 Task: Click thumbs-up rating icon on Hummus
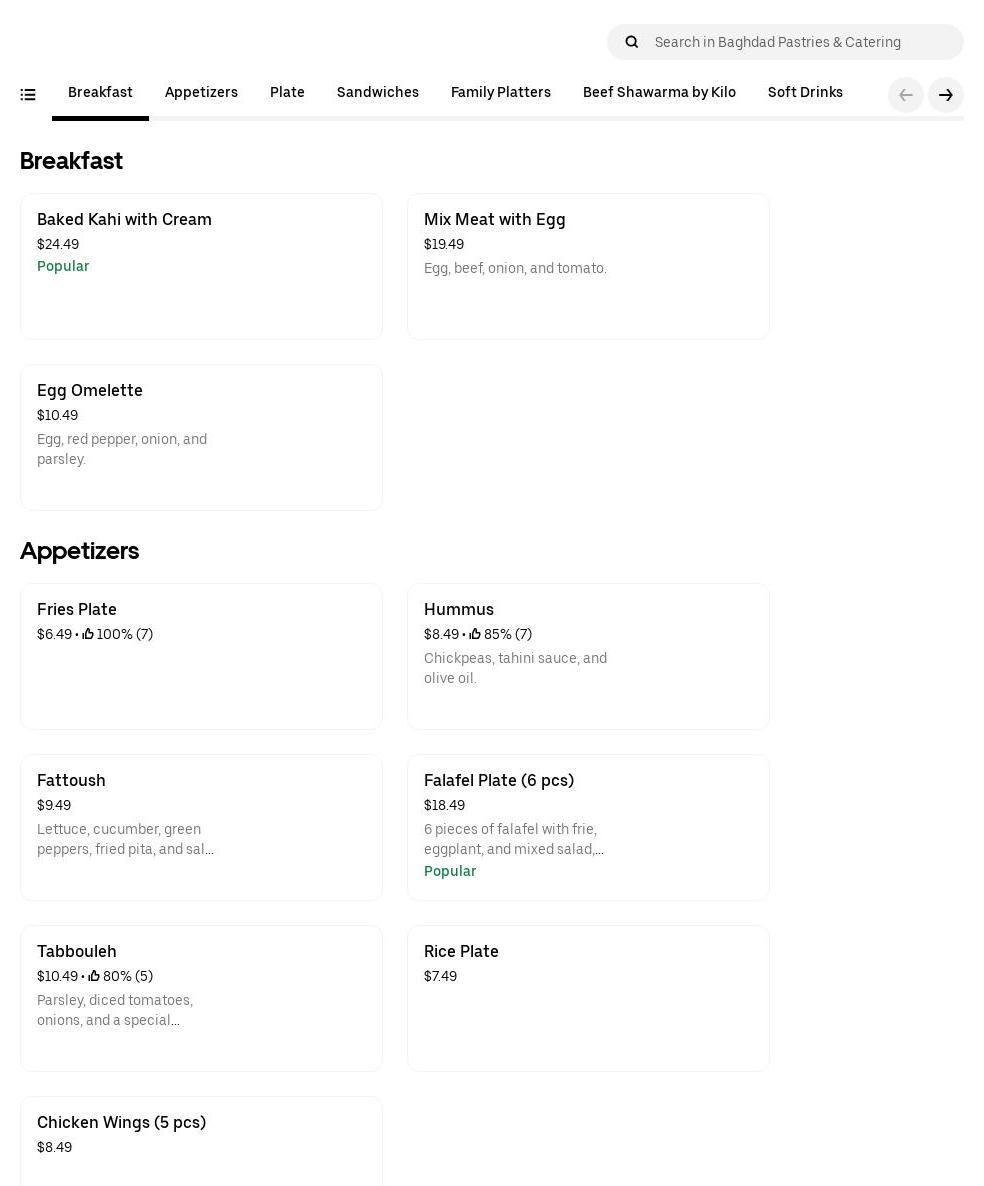coord(475,634)
